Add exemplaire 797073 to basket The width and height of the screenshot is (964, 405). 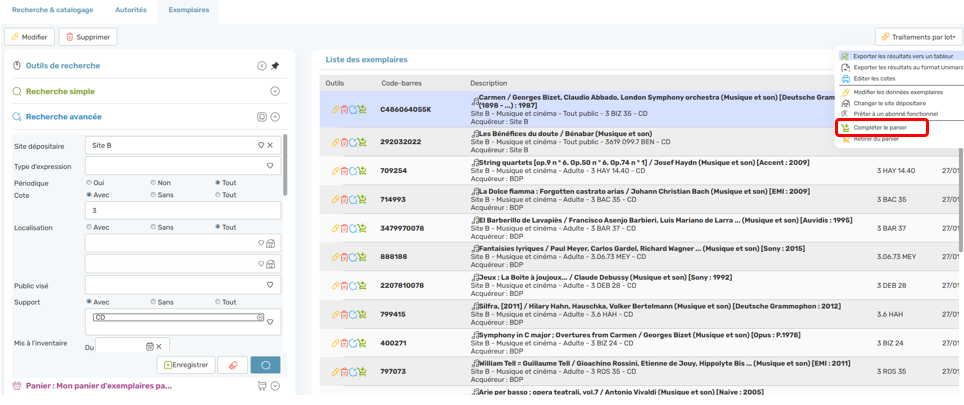click(x=362, y=372)
